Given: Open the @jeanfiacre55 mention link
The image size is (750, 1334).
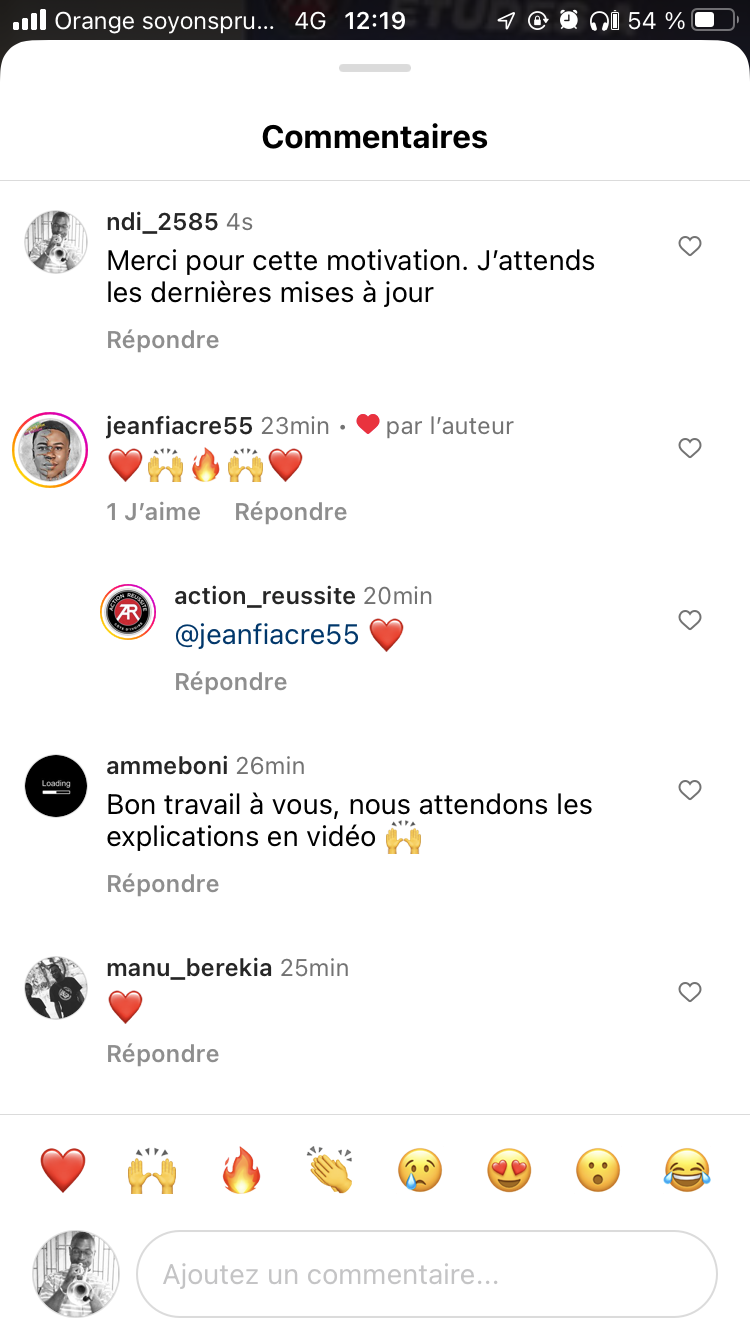Looking at the screenshot, I should coord(266,635).
